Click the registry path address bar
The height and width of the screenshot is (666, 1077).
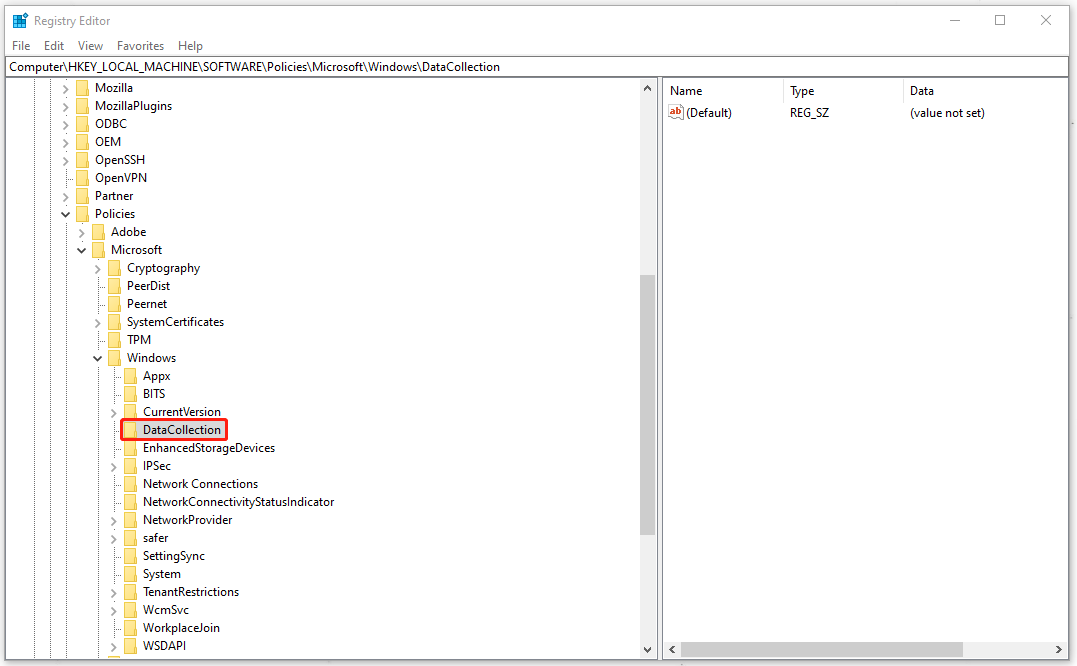point(538,67)
